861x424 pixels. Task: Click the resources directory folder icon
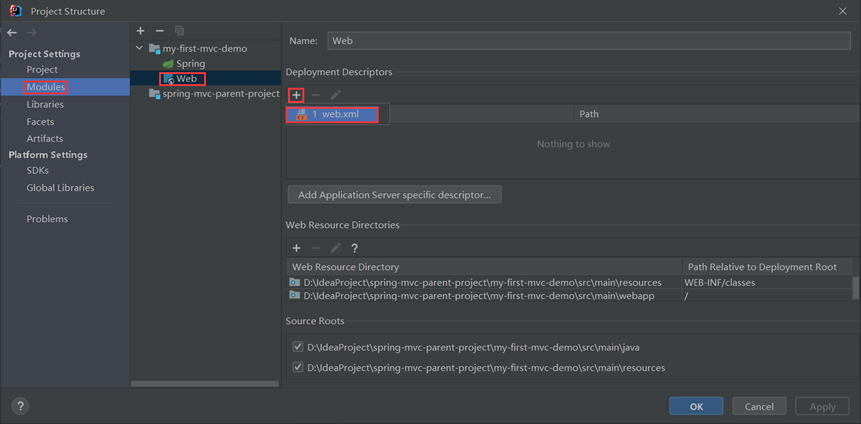point(295,282)
